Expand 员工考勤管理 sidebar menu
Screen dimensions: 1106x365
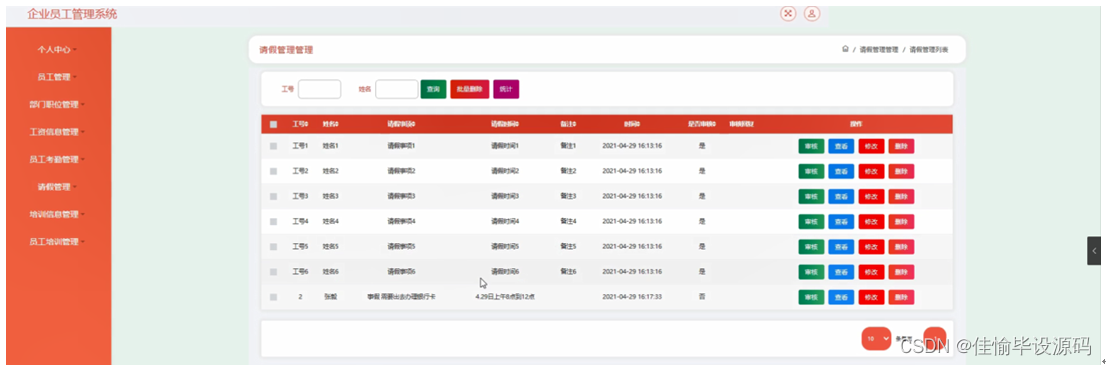point(56,160)
